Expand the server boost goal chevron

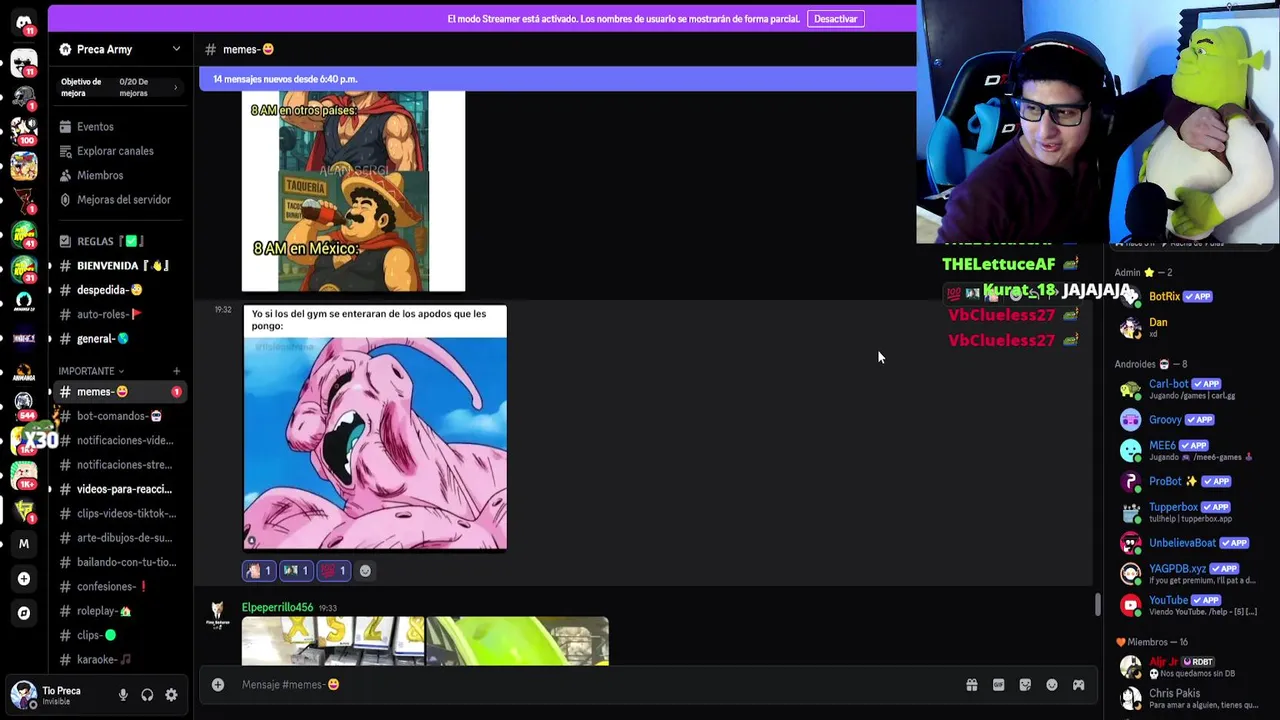(175, 87)
